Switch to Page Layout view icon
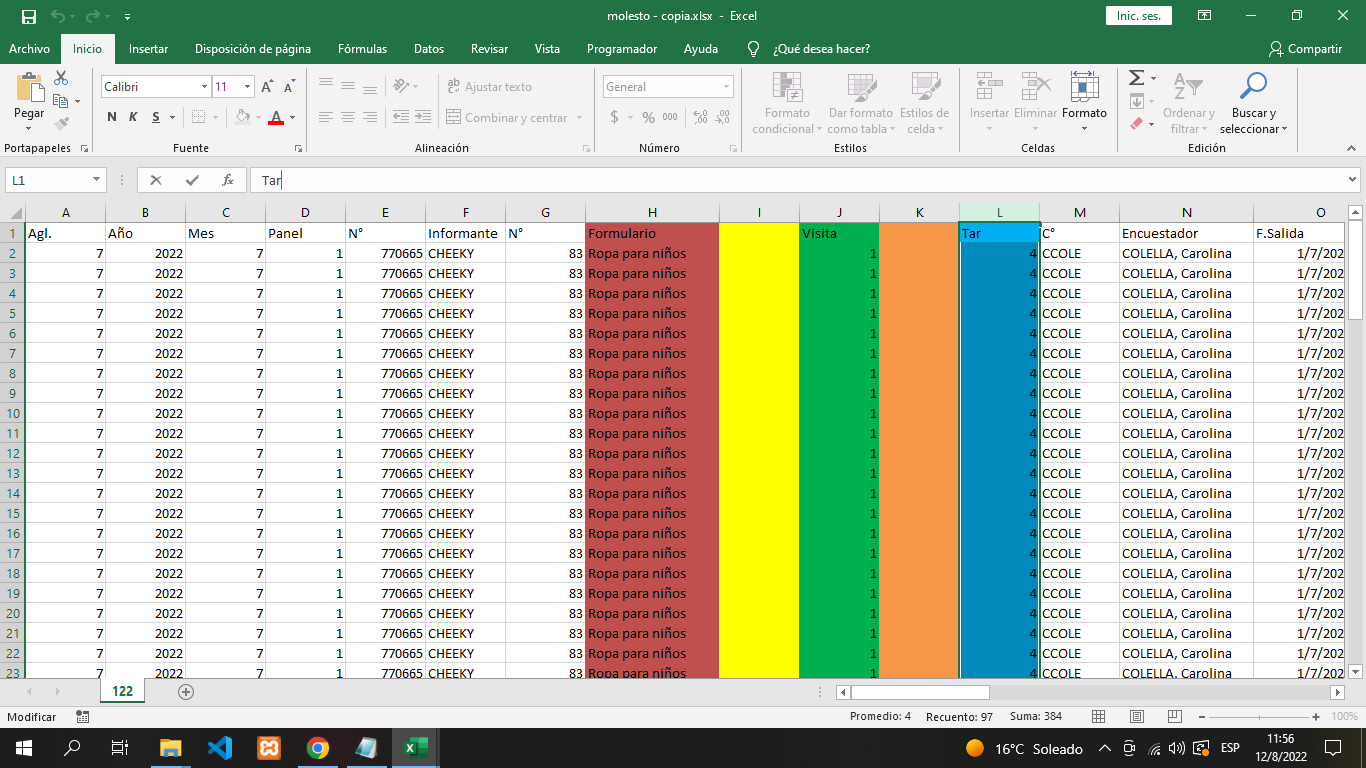The image size is (1366, 768). pos(1138,717)
